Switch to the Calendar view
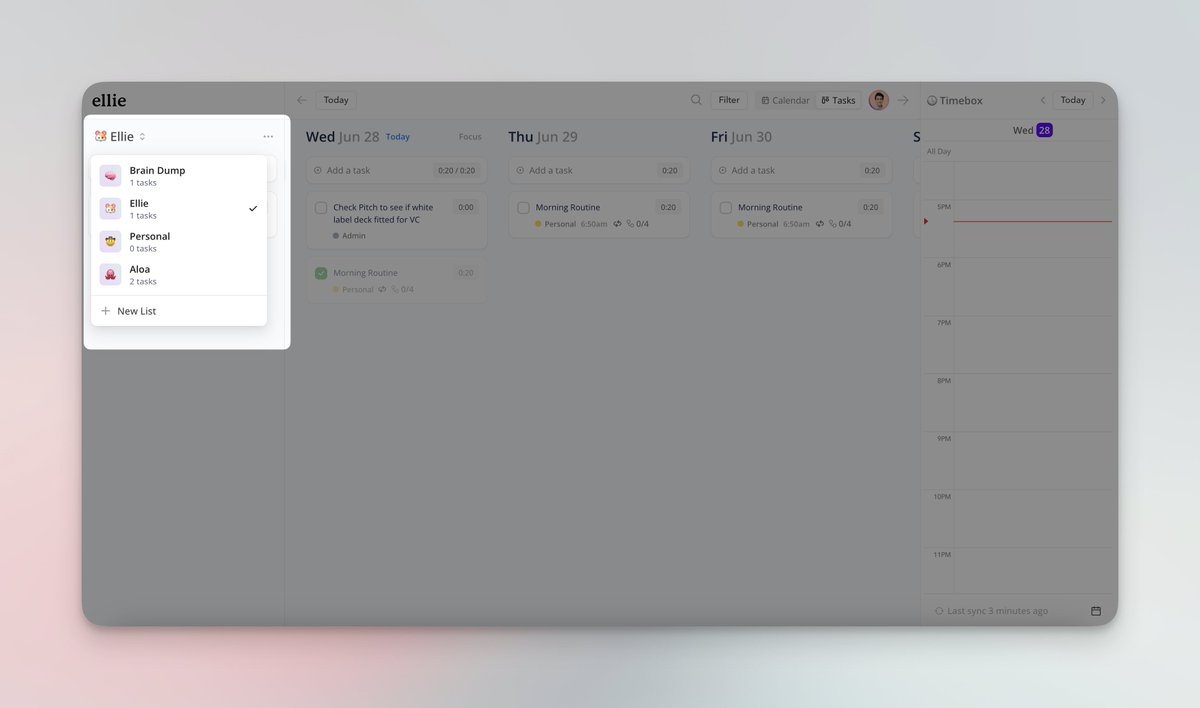 tap(784, 100)
